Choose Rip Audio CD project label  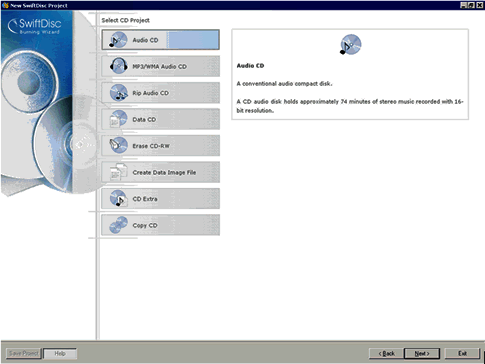pyautogui.click(x=151, y=93)
